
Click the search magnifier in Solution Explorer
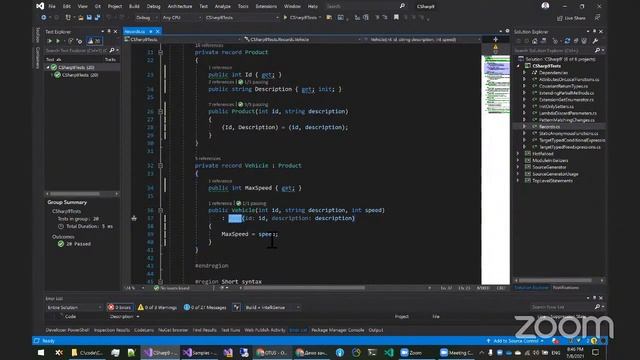point(598,50)
